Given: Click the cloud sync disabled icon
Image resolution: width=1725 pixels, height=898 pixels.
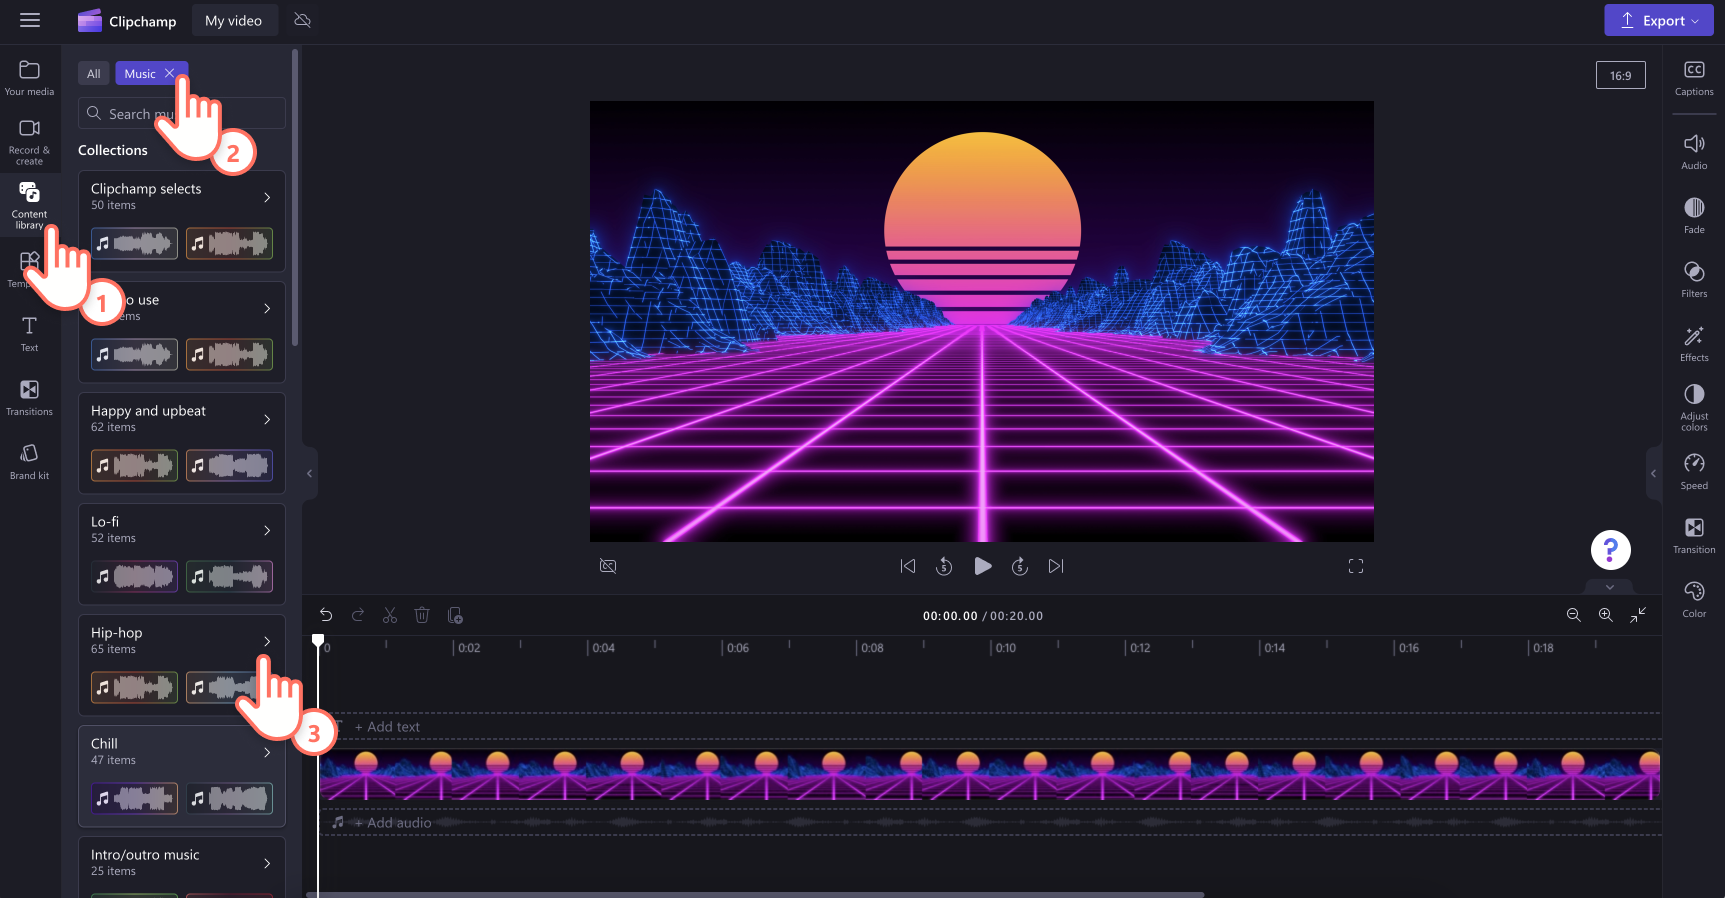Looking at the screenshot, I should (x=302, y=20).
